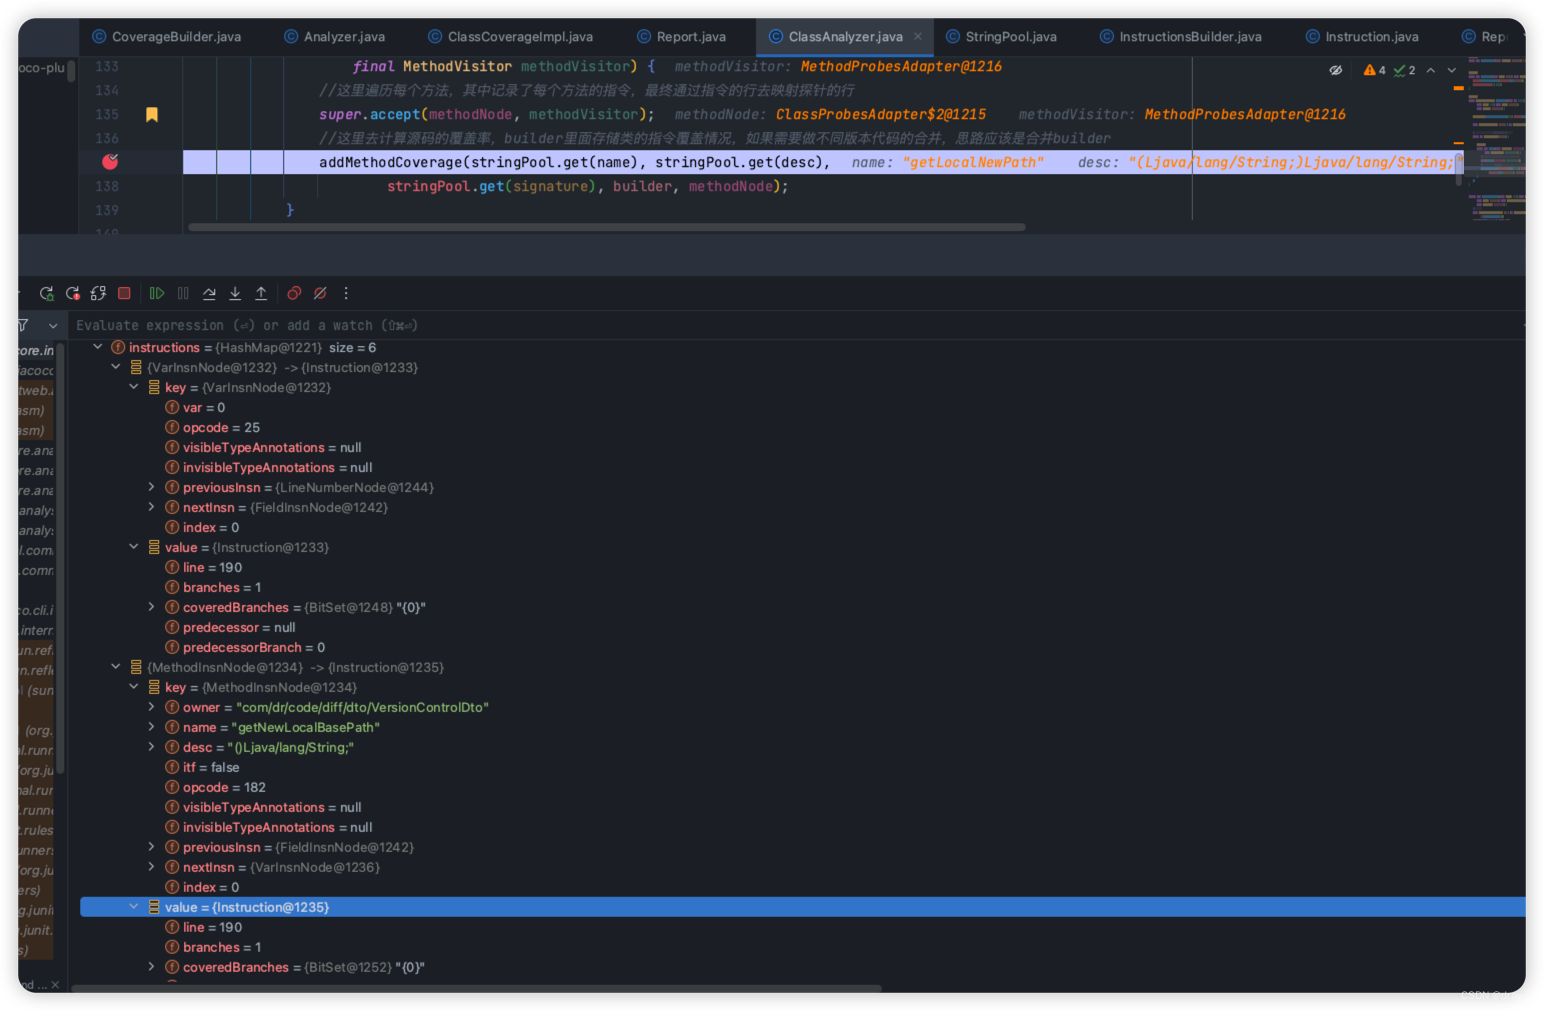
Task: Click the variables panel horizontal scrollbar
Action: point(476,988)
